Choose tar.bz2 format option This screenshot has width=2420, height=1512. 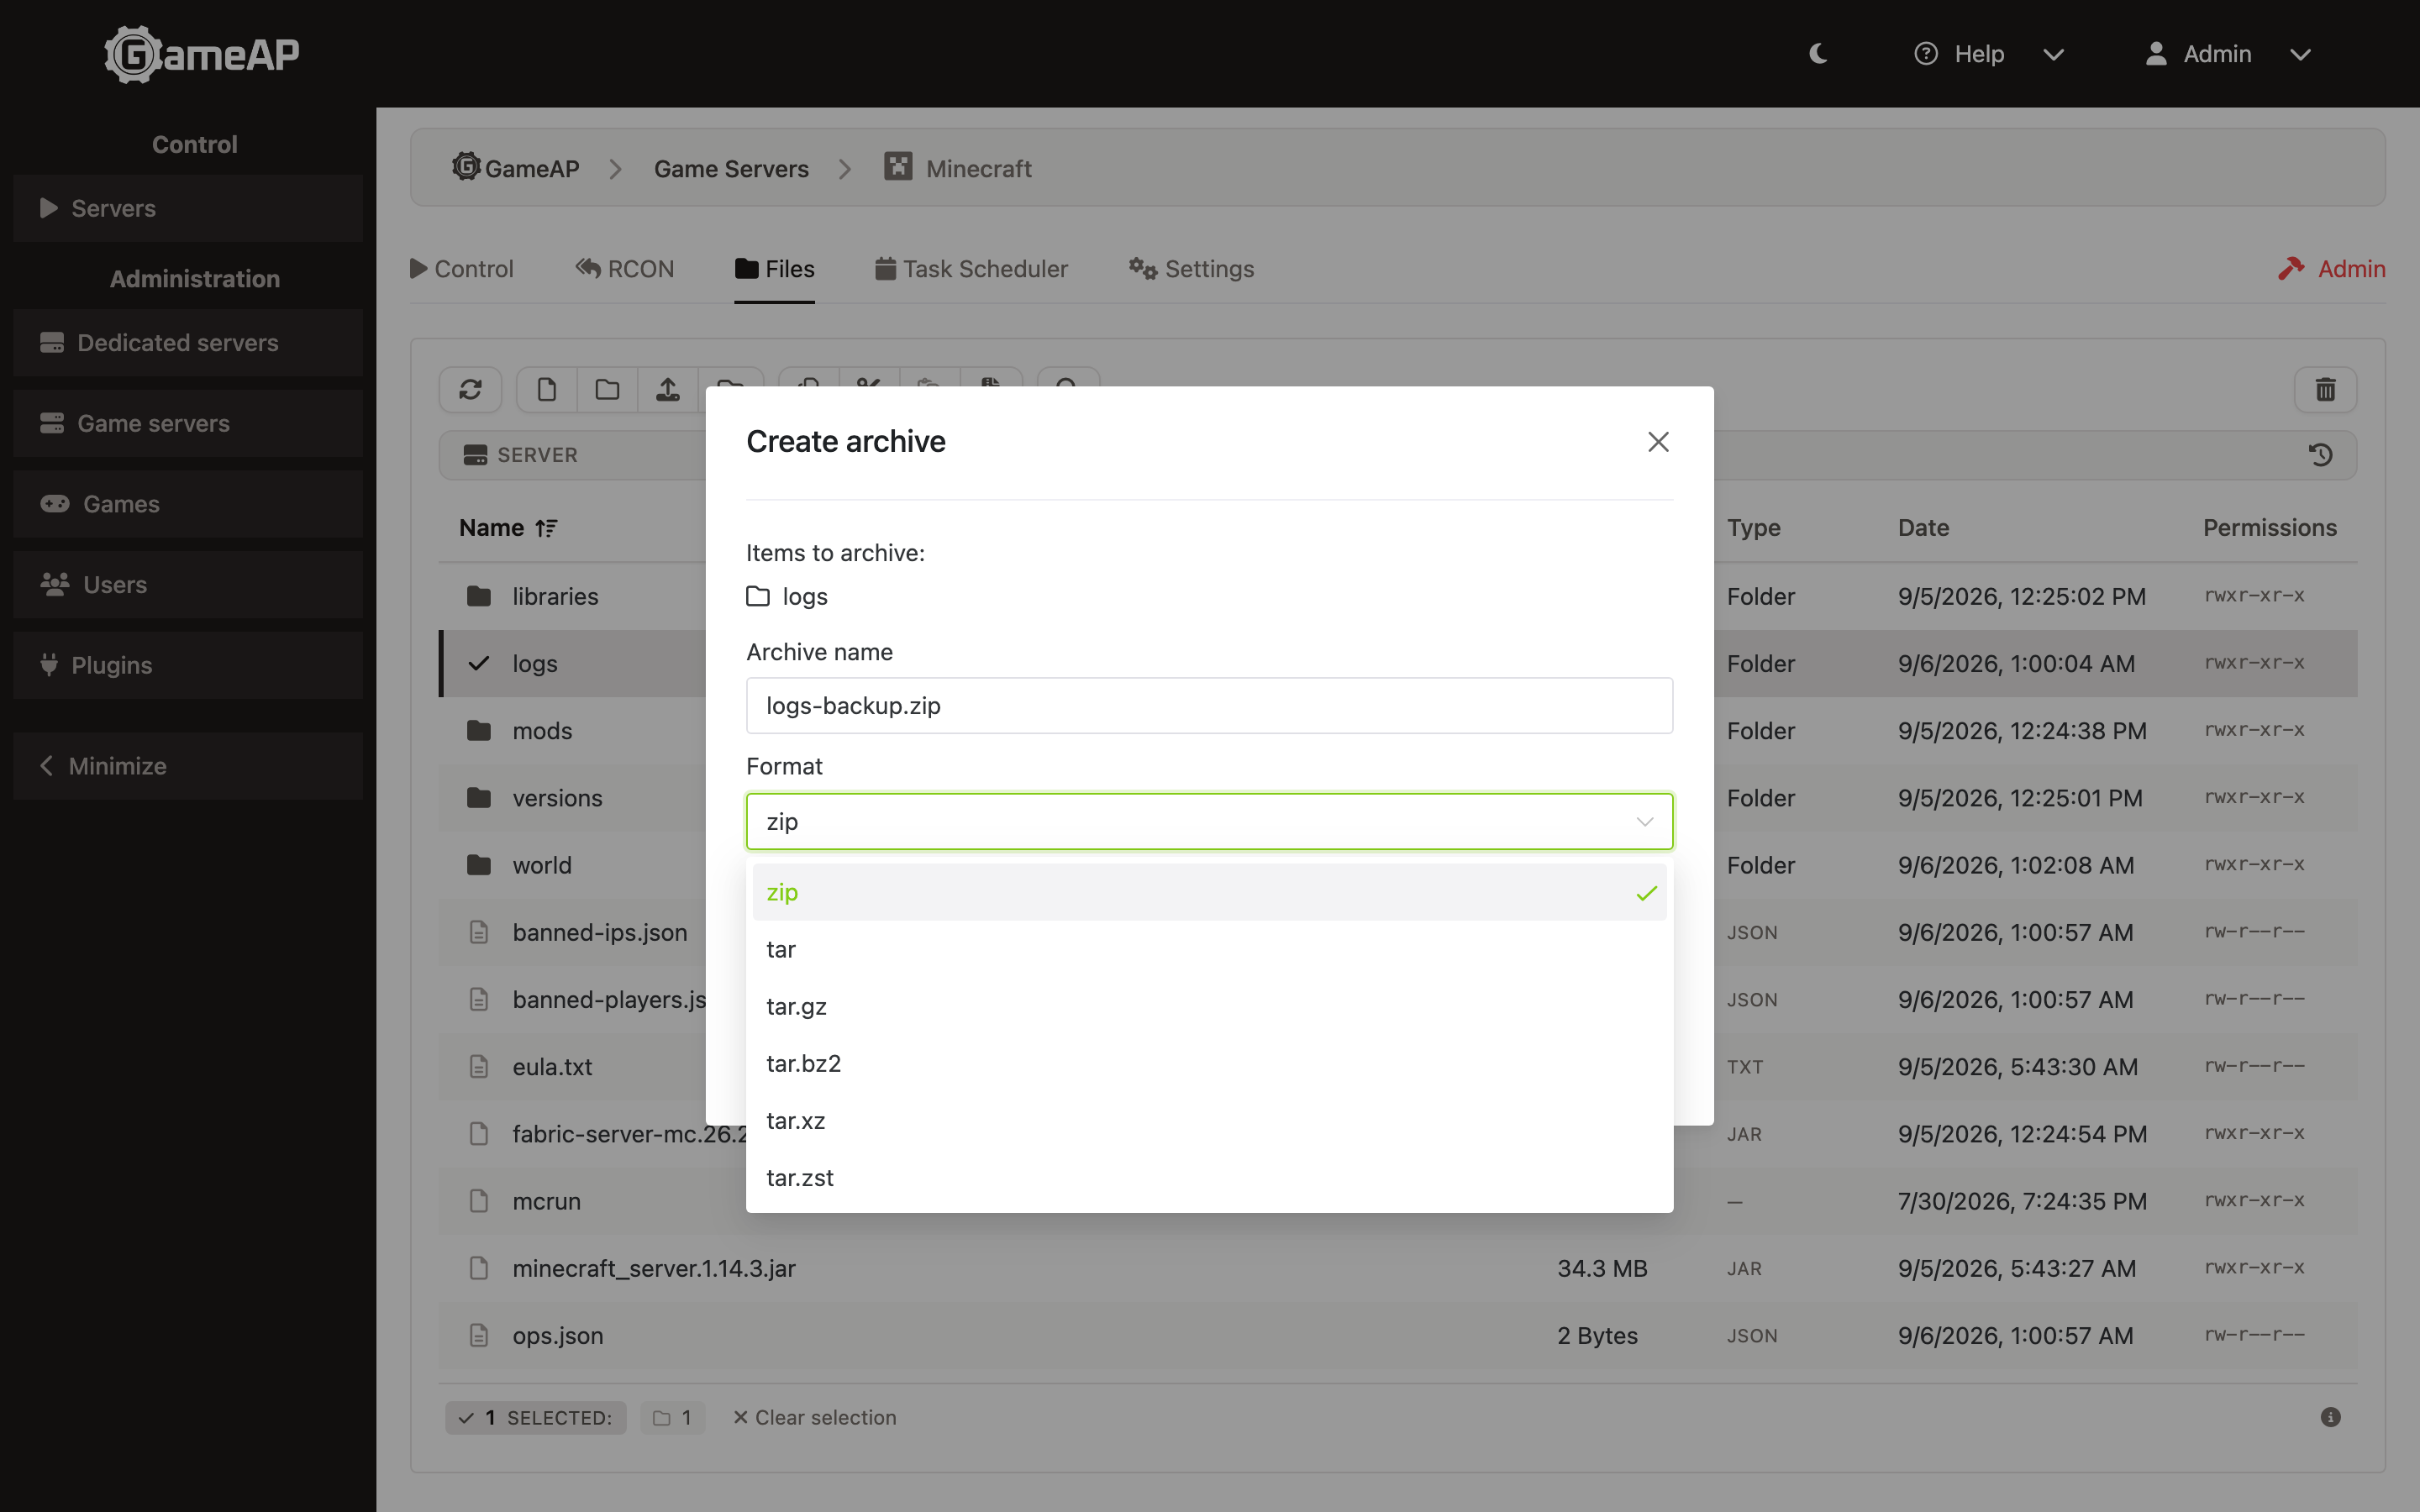click(1209, 1063)
